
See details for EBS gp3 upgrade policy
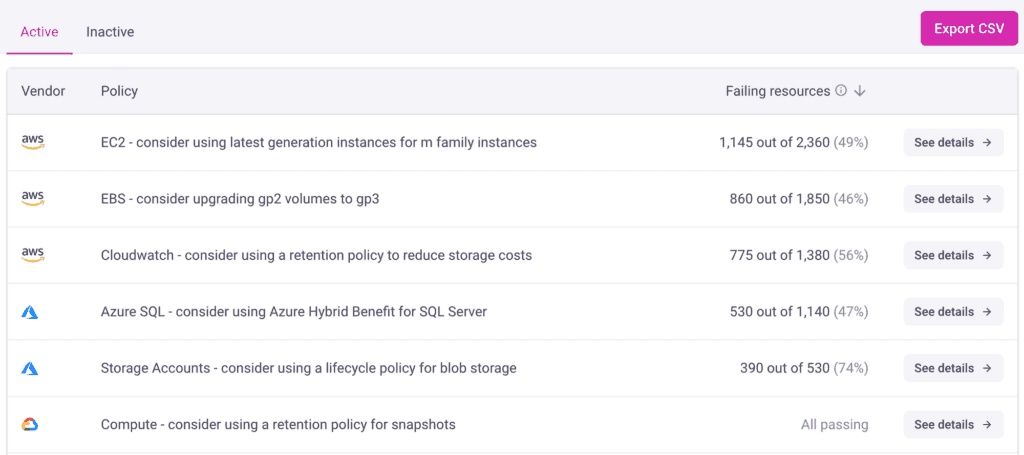coord(952,199)
